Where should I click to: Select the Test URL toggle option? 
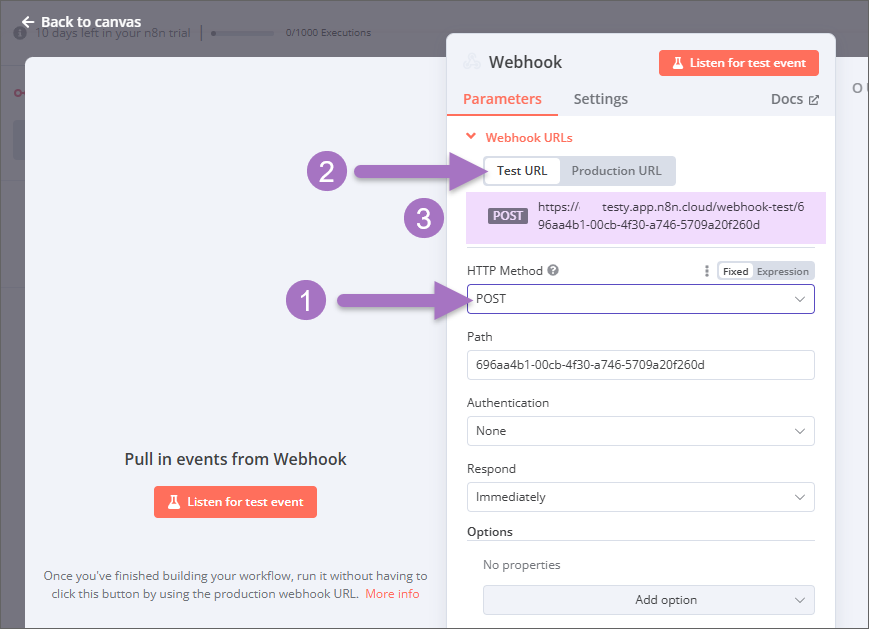pyautogui.click(x=522, y=171)
